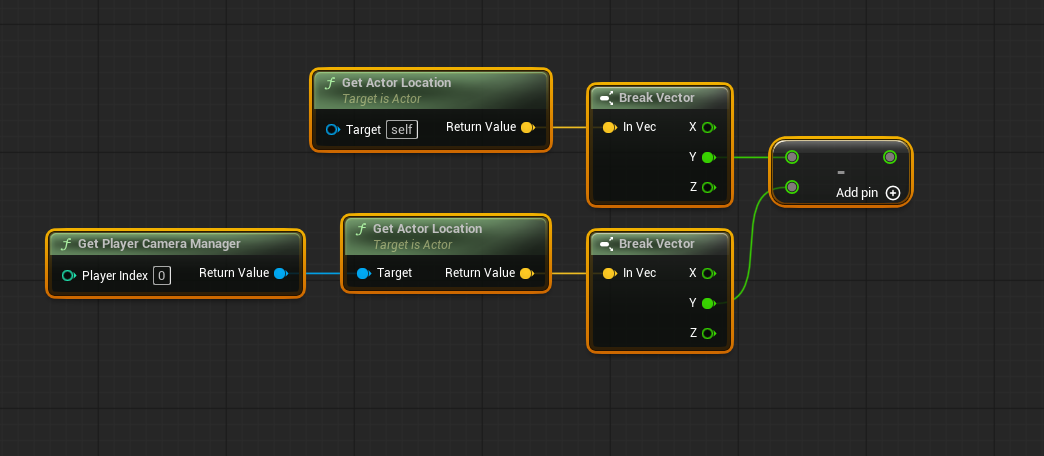
Task: Select the lower Break Vector node title
Action: pyautogui.click(x=656, y=244)
